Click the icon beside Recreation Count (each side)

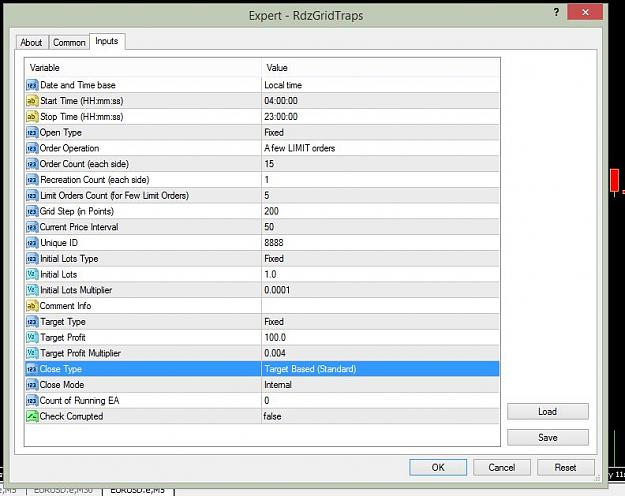pyautogui.click(x=32, y=180)
